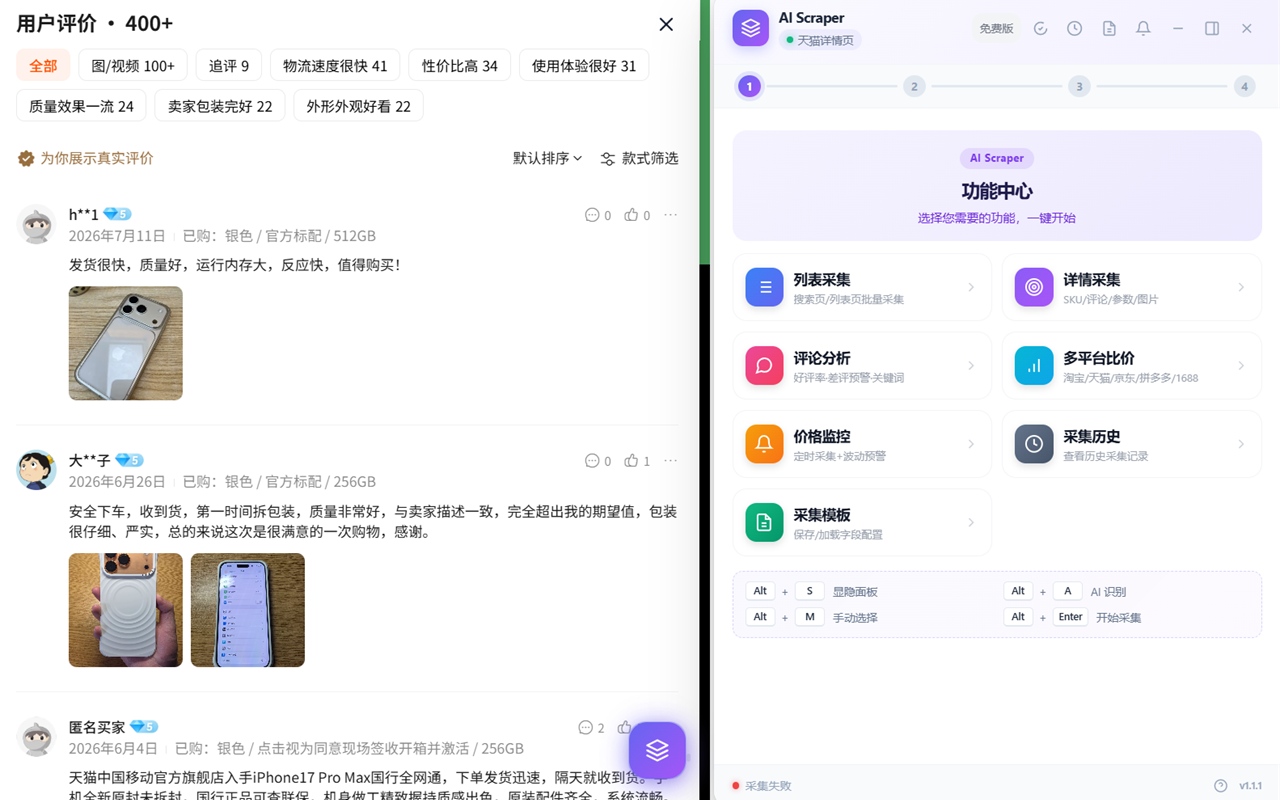Expand the 多平台比价 card arrow
Image resolution: width=1280 pixels, height=800 pixels.
[x=1241, y=366]
